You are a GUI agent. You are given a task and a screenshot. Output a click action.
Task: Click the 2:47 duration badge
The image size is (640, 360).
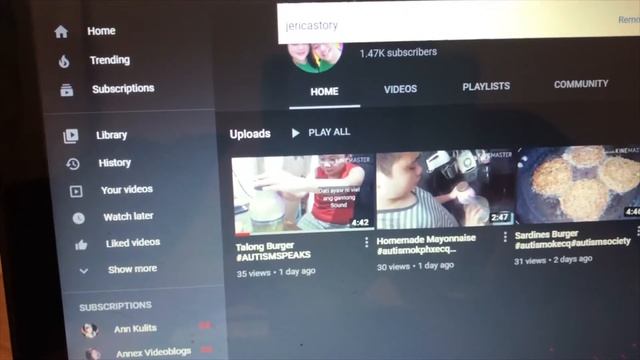500,217
